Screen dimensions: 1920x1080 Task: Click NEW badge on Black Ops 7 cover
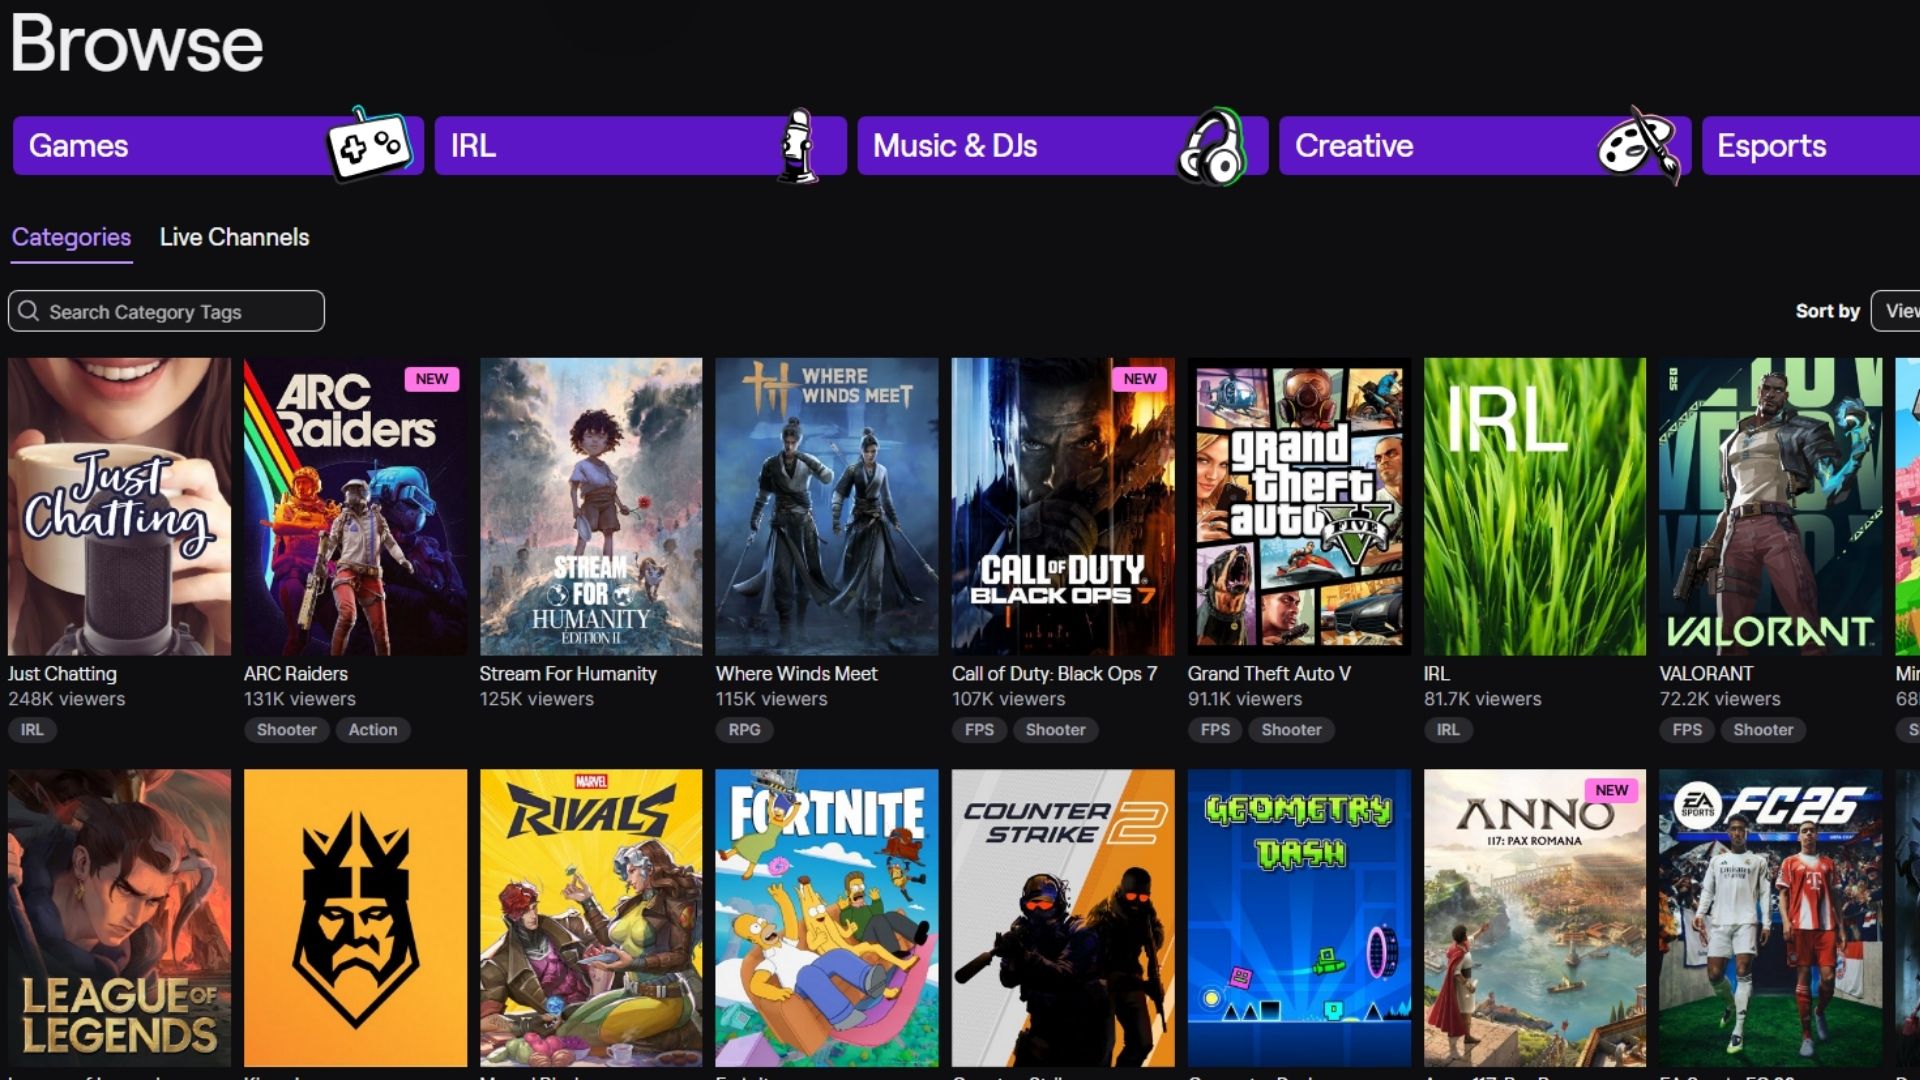1139,379
